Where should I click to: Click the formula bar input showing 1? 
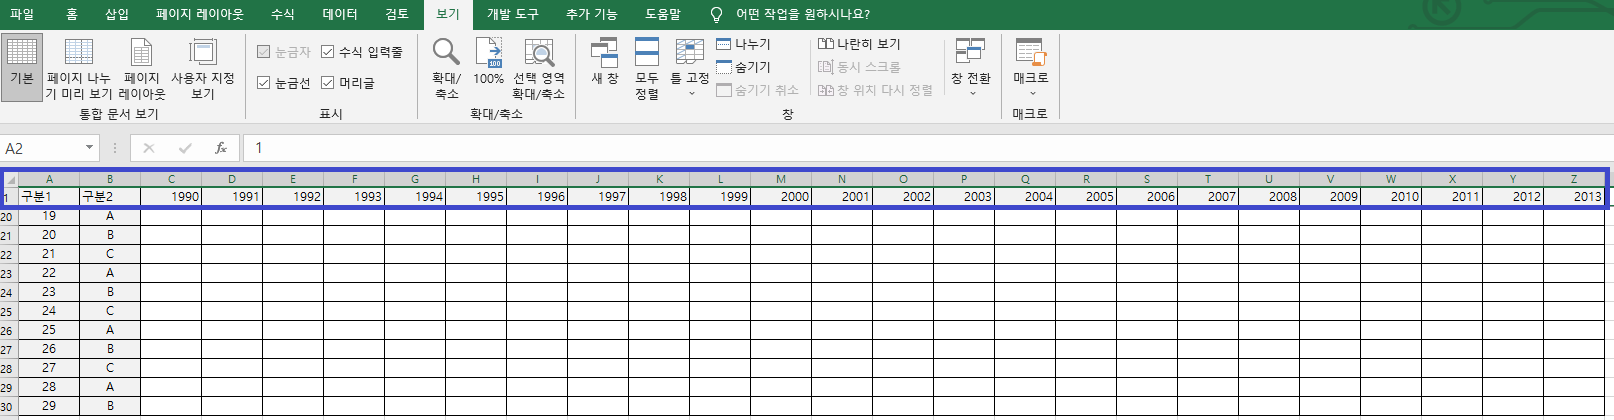pos(926,148)
